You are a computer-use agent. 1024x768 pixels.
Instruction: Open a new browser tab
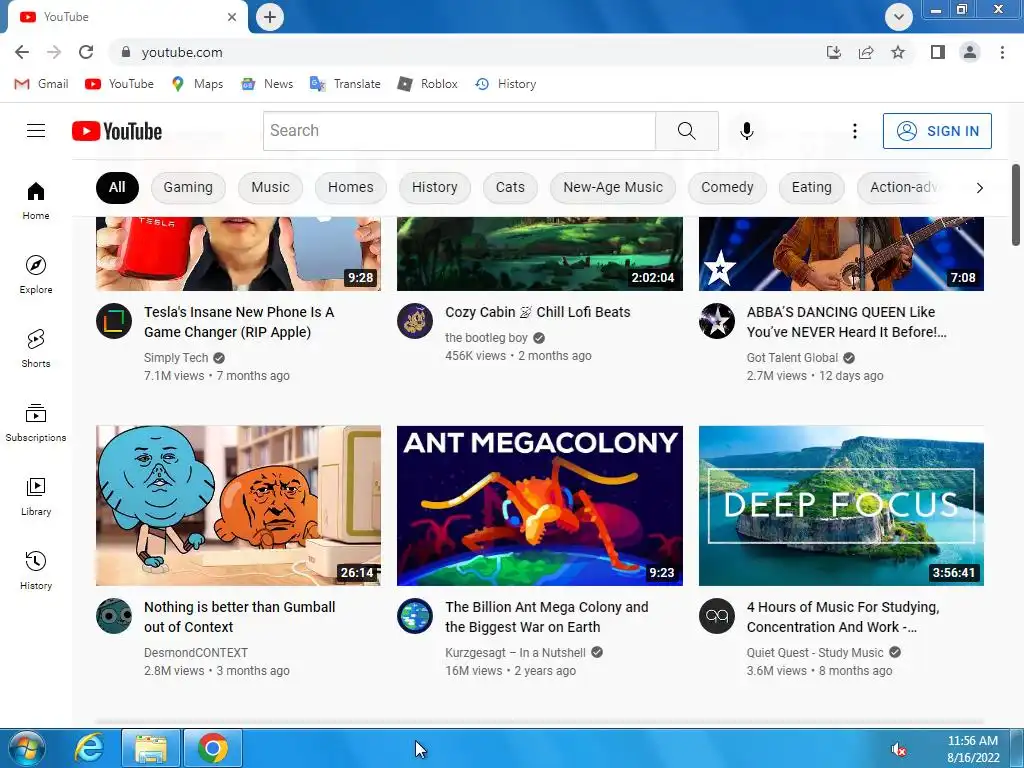270,17
